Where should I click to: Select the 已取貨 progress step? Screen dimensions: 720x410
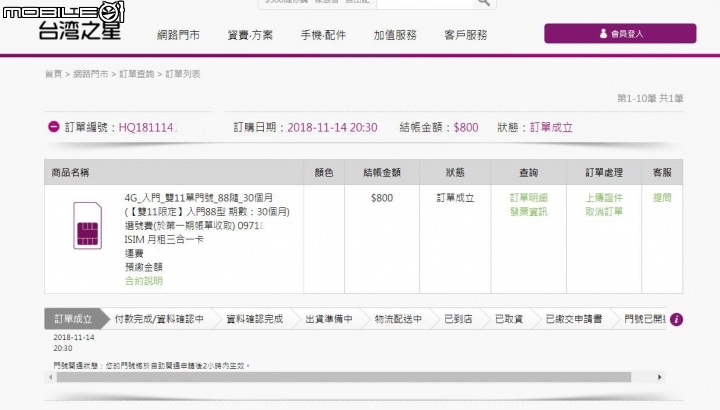click(509, 319)
